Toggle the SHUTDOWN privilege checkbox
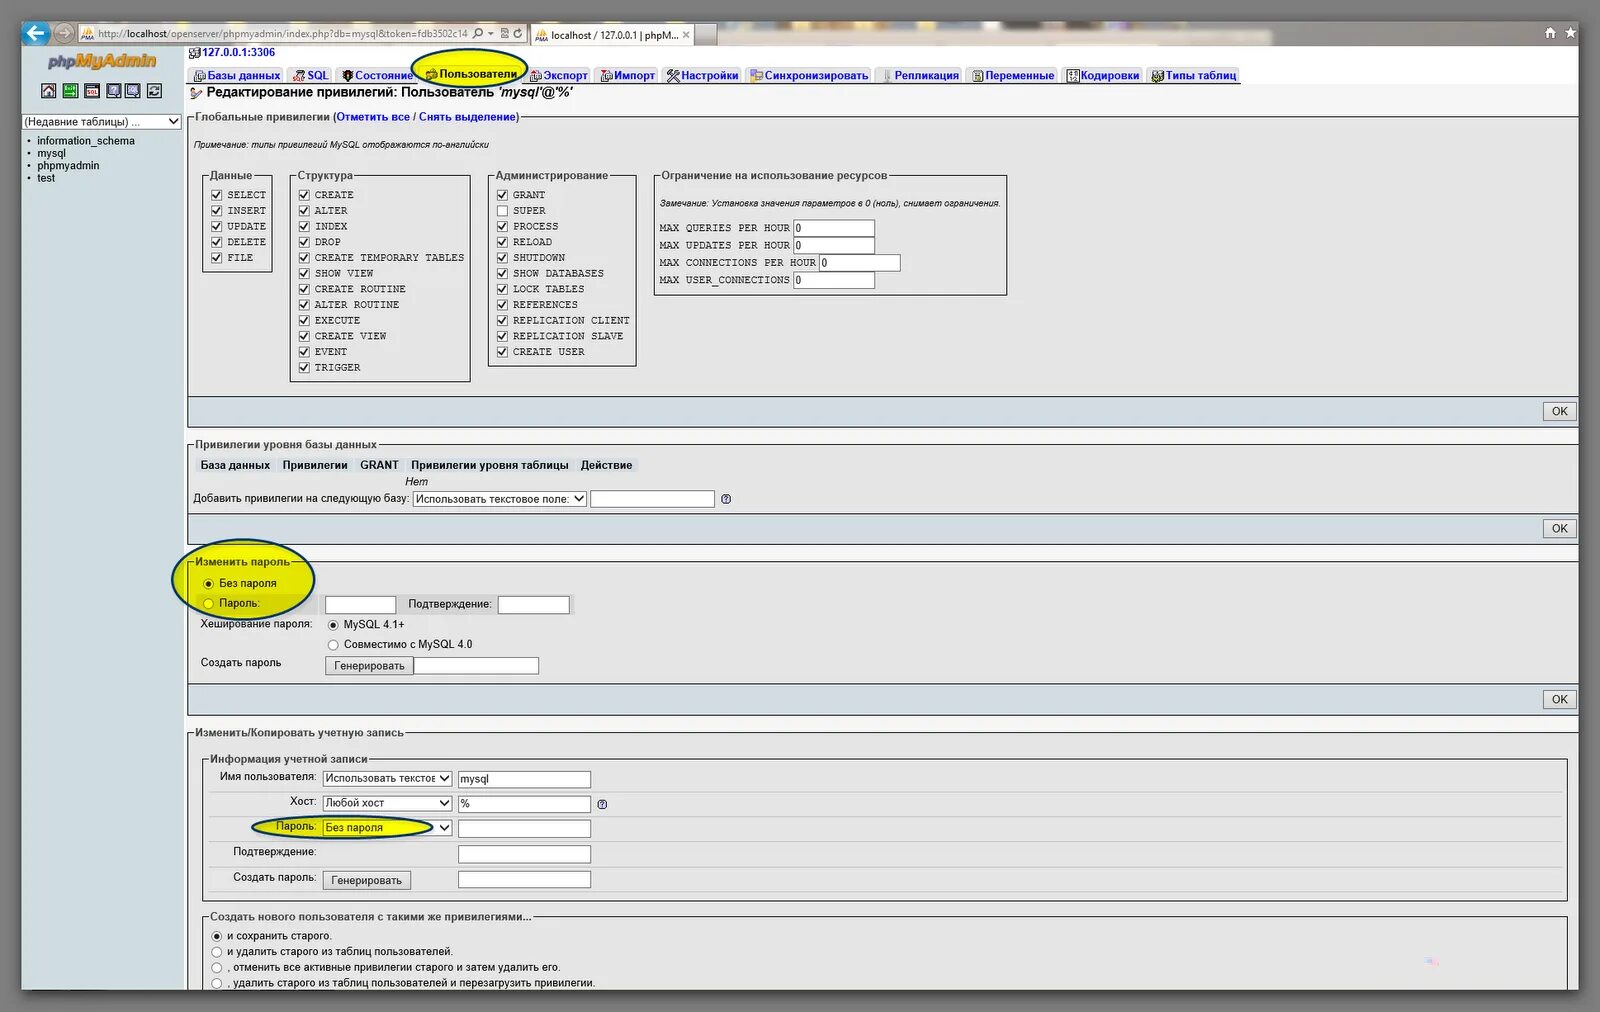Screen dimensions: 1600x1012 pos(502,258)
